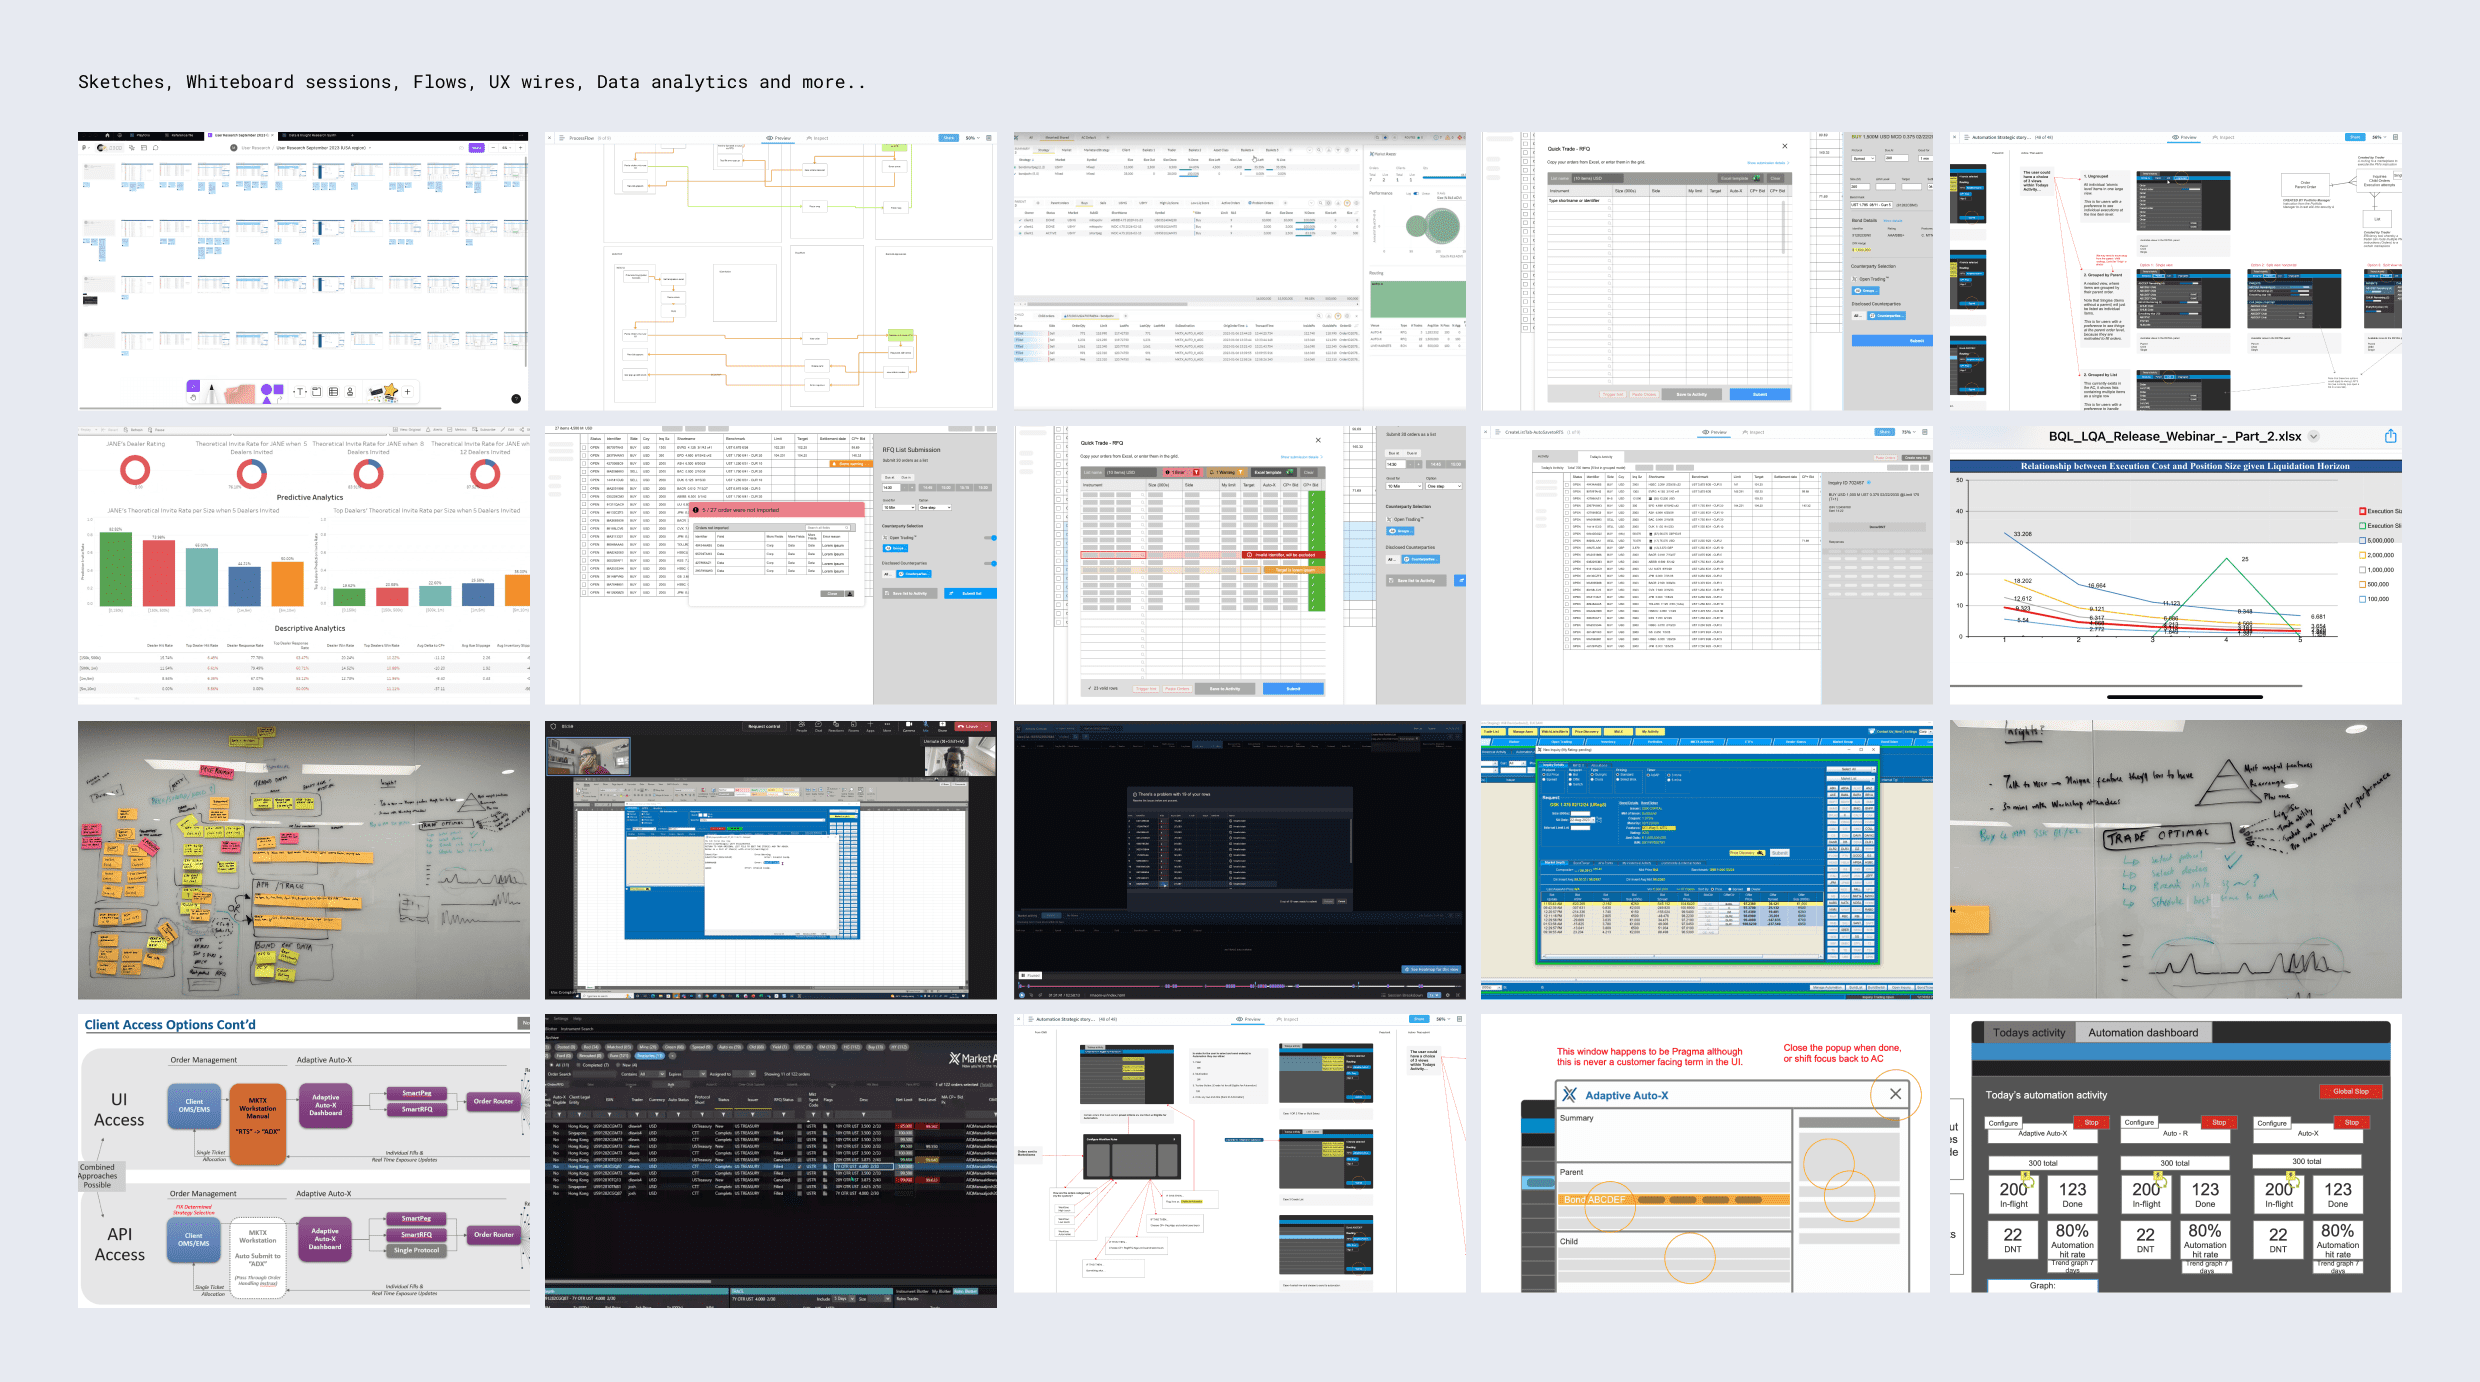Click the Adaptive Auto-X logo in the popup wireframe
The height and width of the screenshot is (1382, 2480).
pos(1570,1095)
